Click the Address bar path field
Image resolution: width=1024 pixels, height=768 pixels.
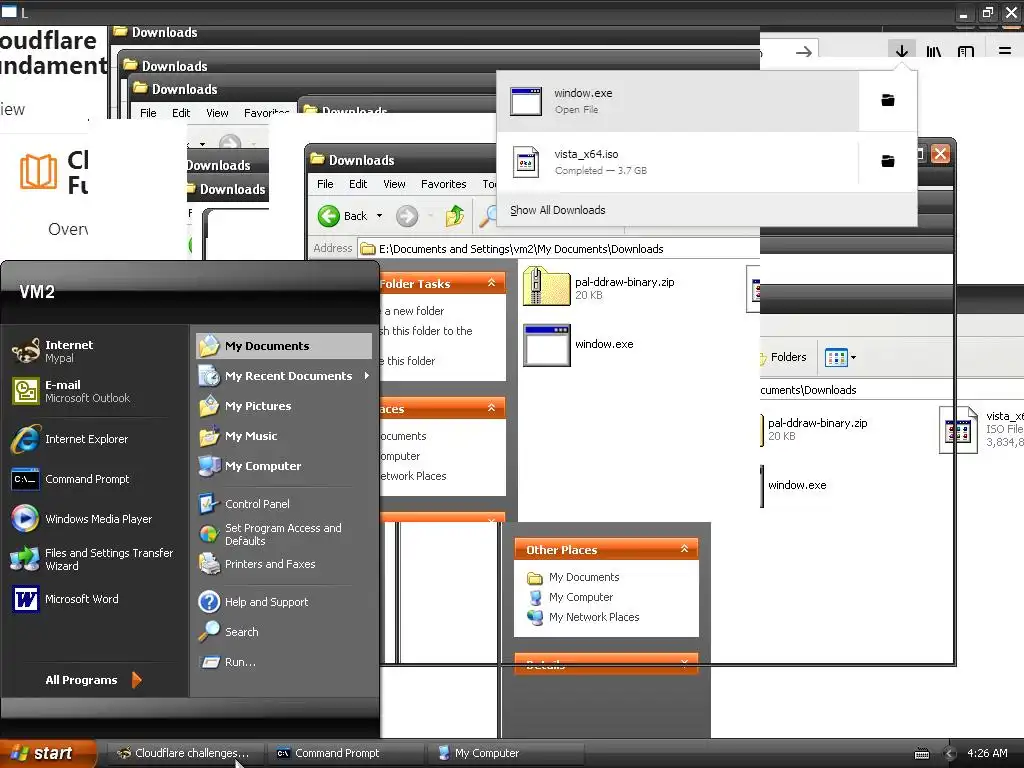click(x=558, y=249)
